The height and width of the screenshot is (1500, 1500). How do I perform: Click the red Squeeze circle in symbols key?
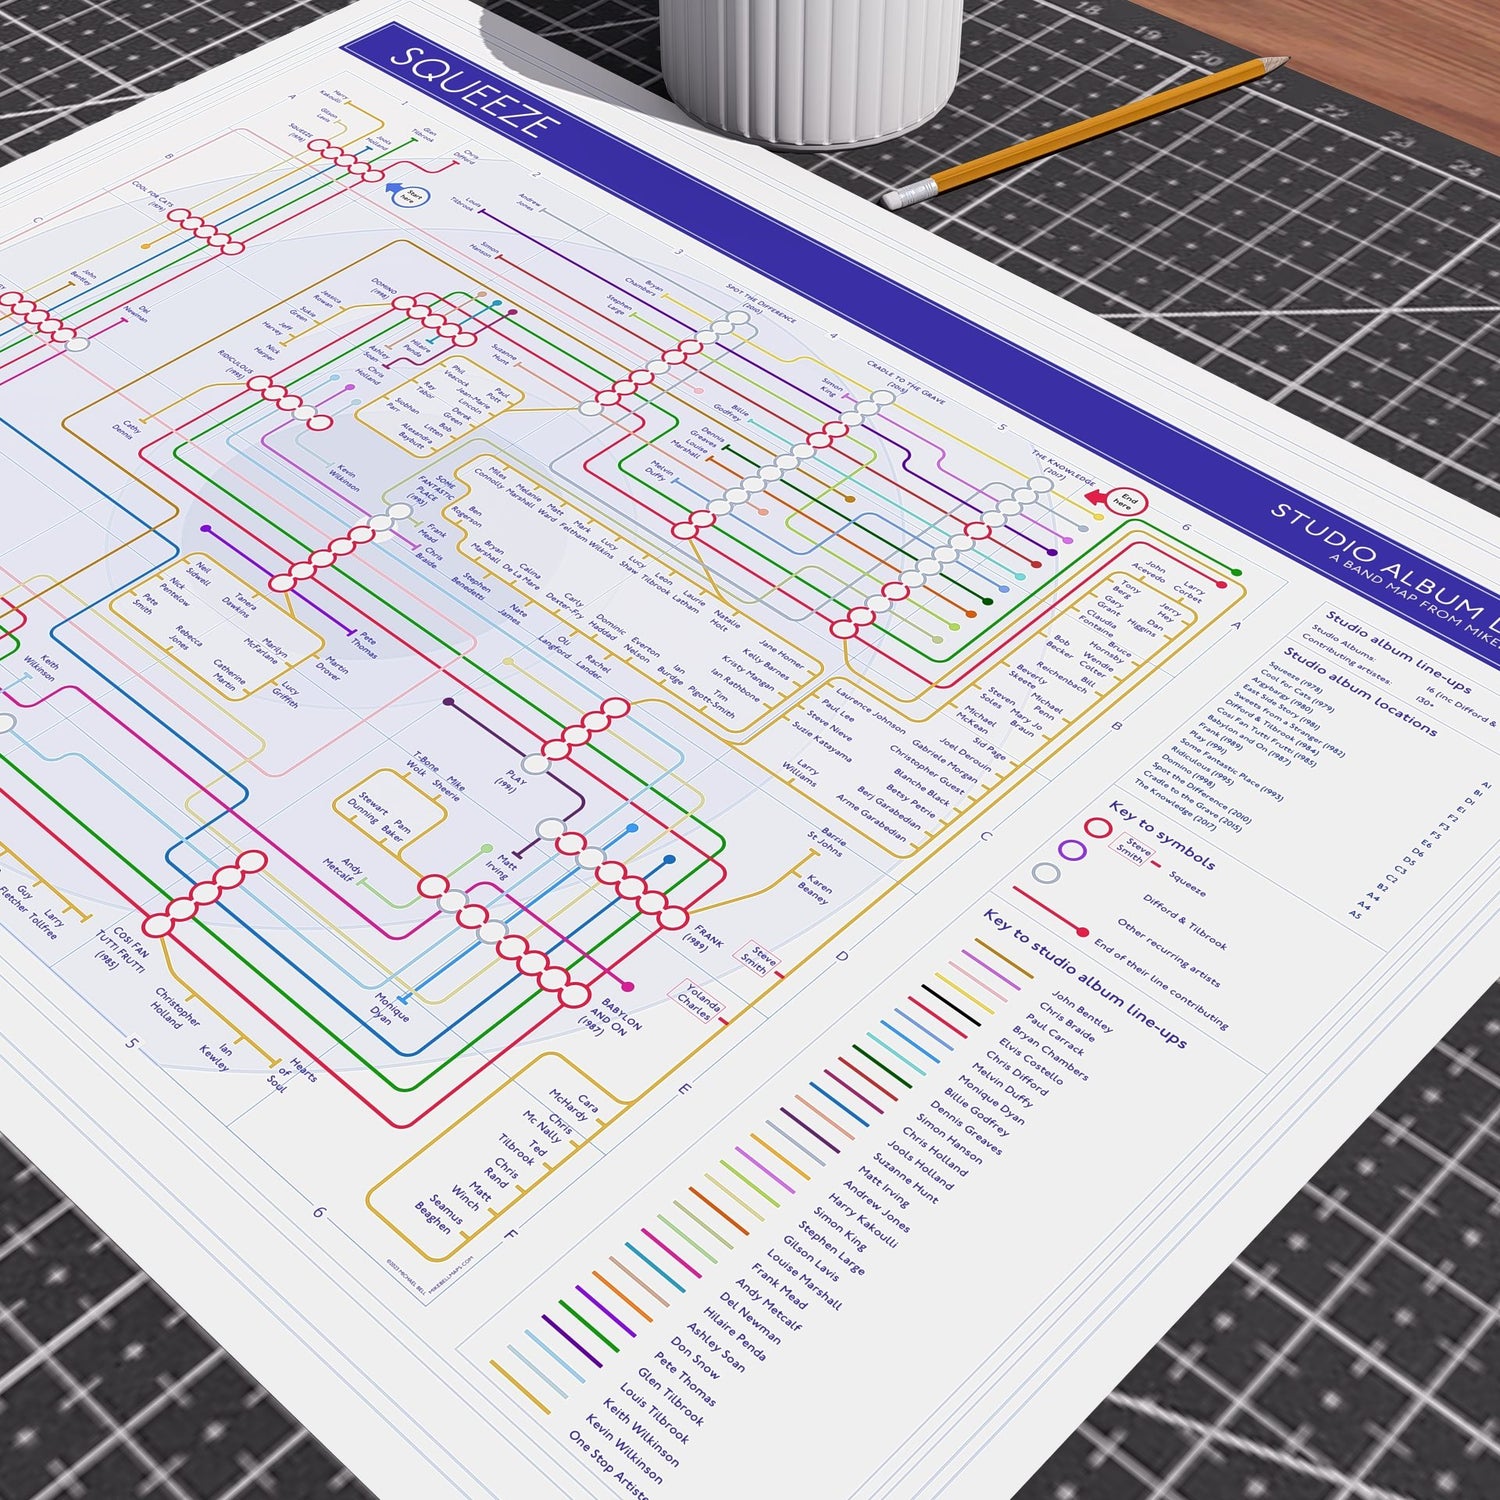pyautogui.click(x=1098, y=828)
